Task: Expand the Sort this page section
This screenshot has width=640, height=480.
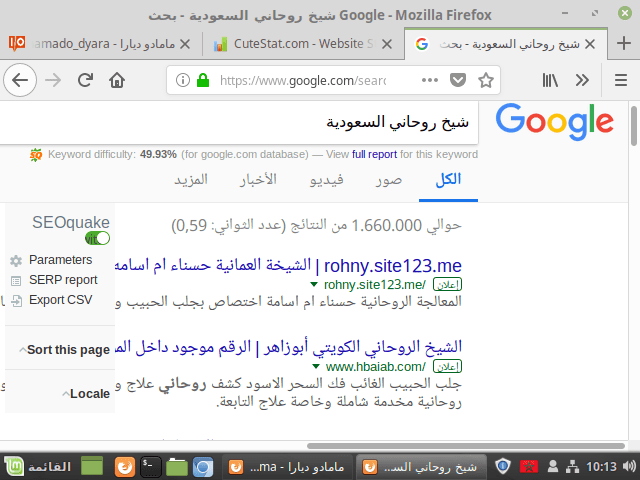Action: coord(64,350)
